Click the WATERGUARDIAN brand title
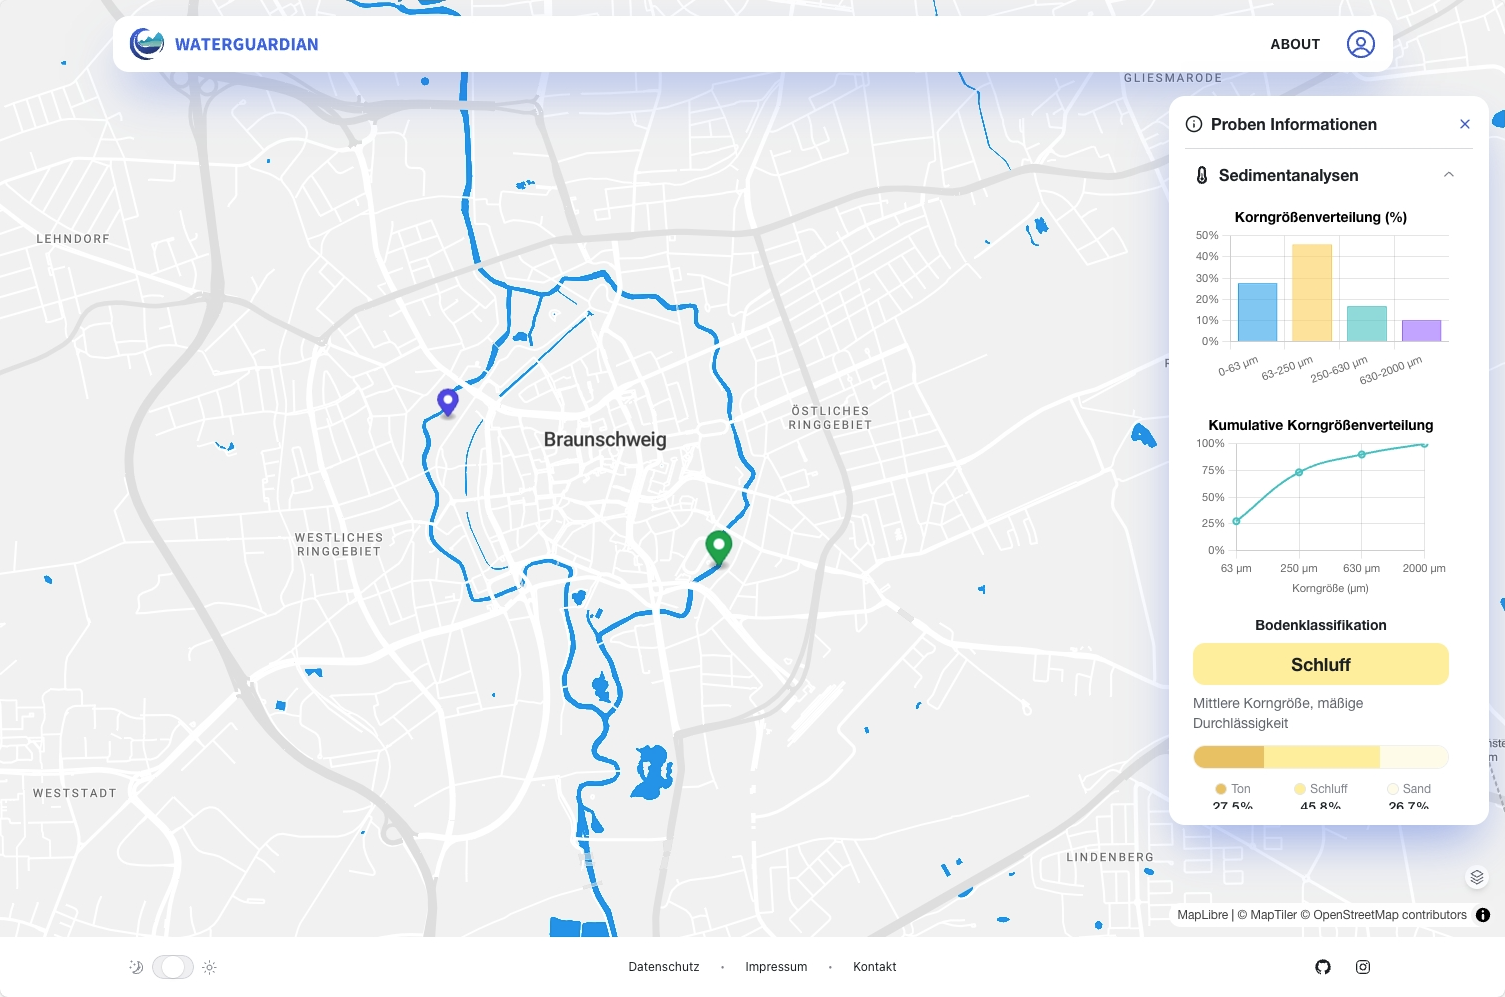The width and height of the screenshot is (1505, 997). pos(246,44)
